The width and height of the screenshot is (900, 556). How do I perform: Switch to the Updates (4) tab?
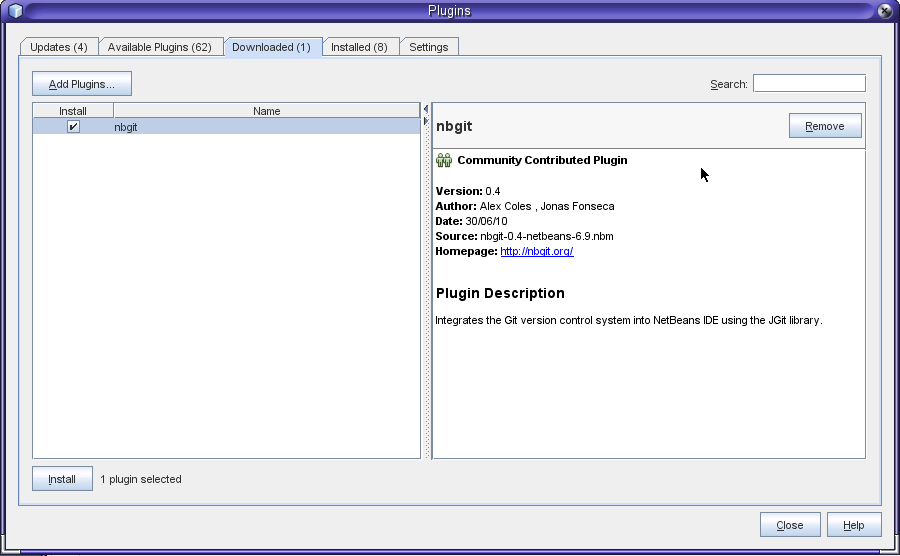tap(59, 47)
